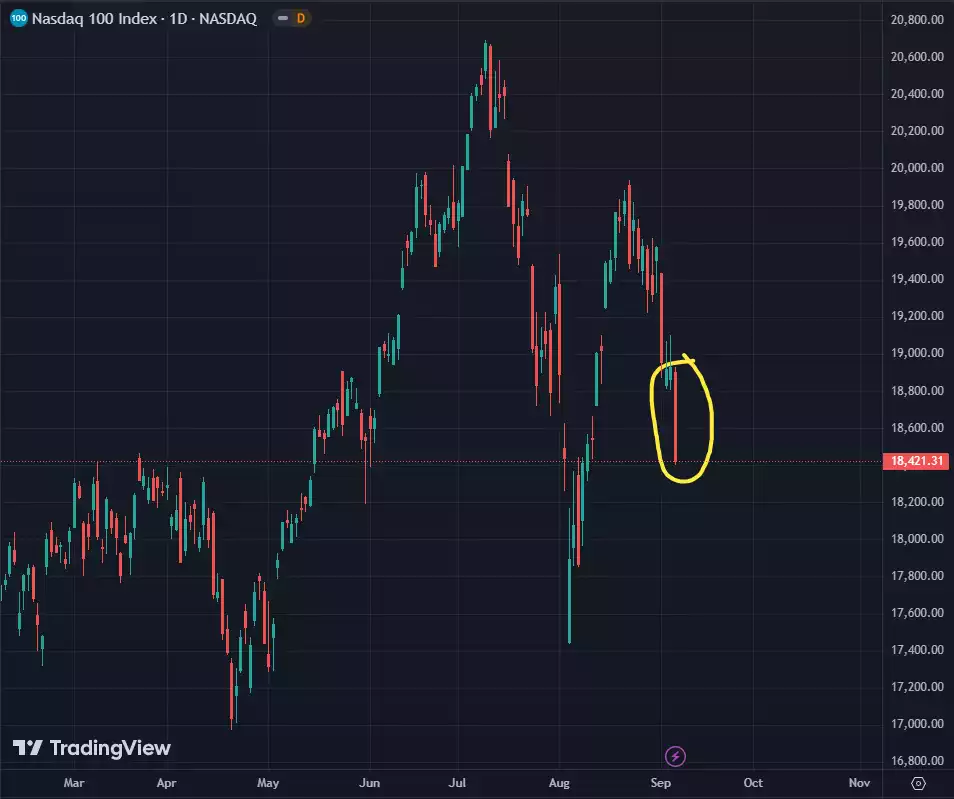Click the Nov label on the time axis

click(x=858, y=783)
